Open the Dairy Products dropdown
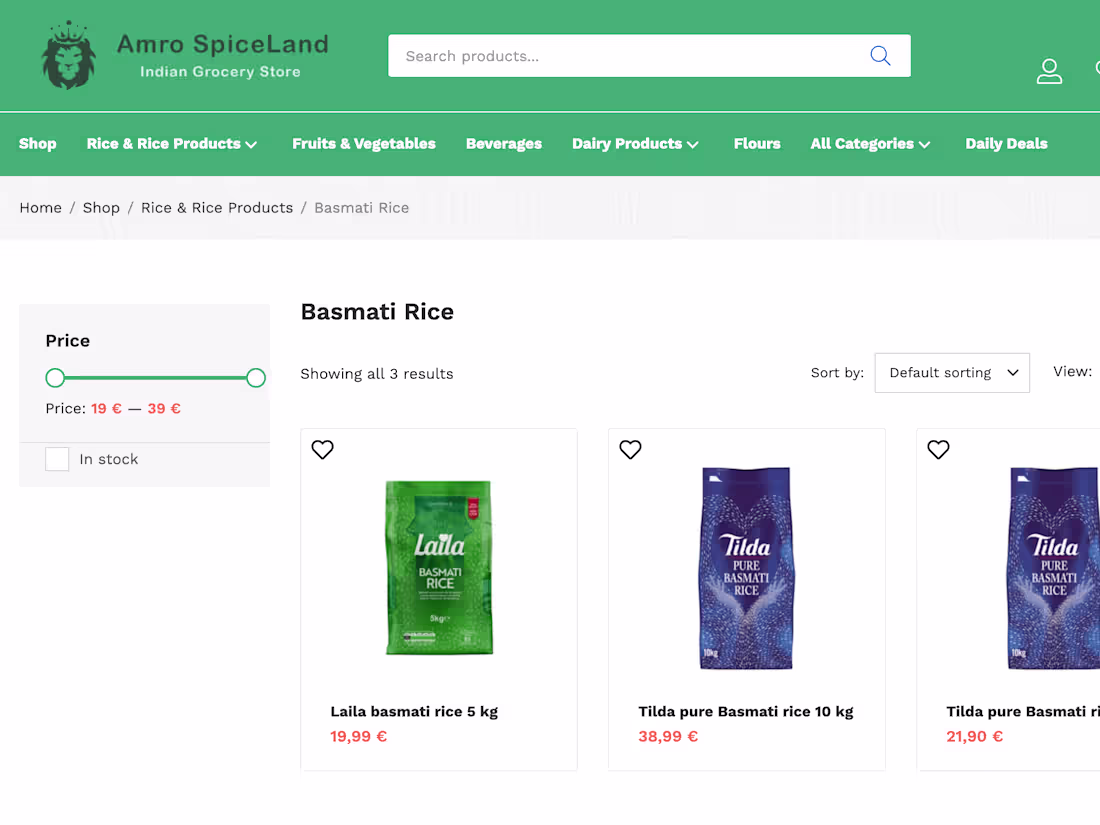The width and height of the screenshot is (1100, 825). tap(635, 143)
